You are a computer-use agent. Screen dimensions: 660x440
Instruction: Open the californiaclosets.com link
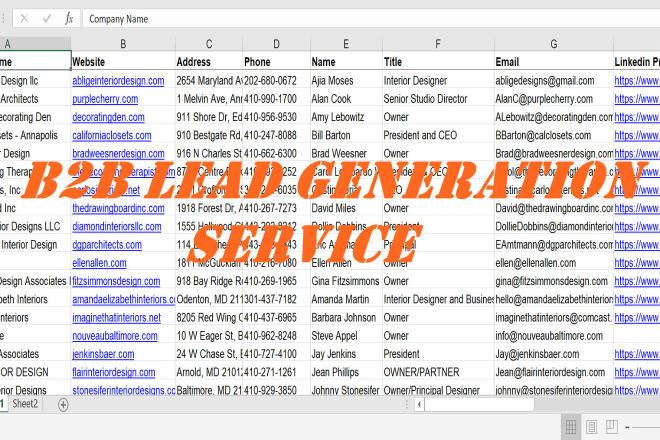(x=112, y=135)
